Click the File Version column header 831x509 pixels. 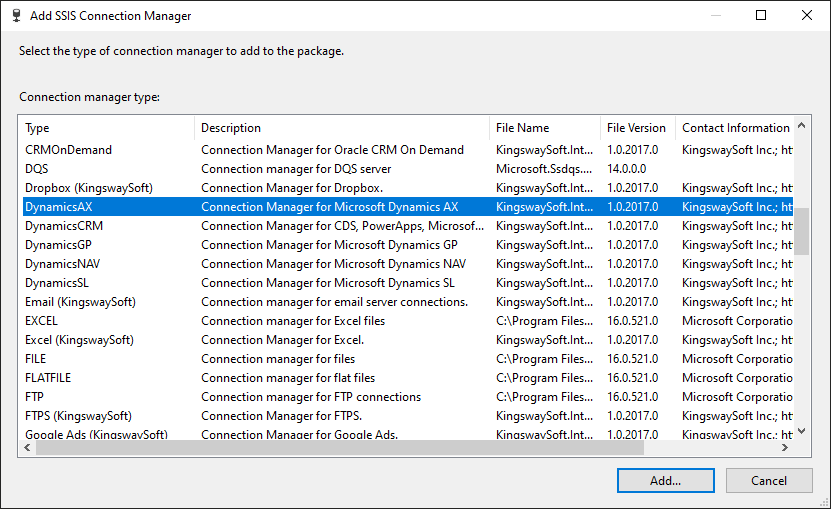point(638,128)
